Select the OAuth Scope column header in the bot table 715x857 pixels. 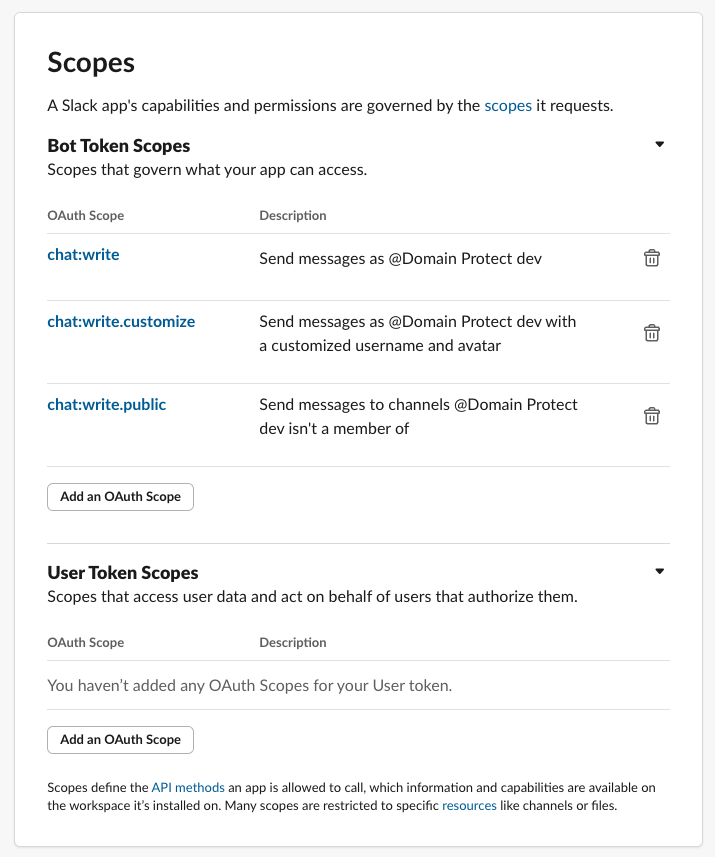tap(86, 215)
